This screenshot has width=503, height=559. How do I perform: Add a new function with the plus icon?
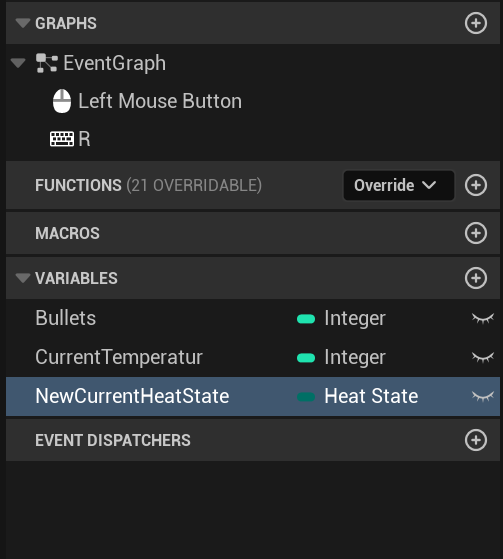click(476, 185)
